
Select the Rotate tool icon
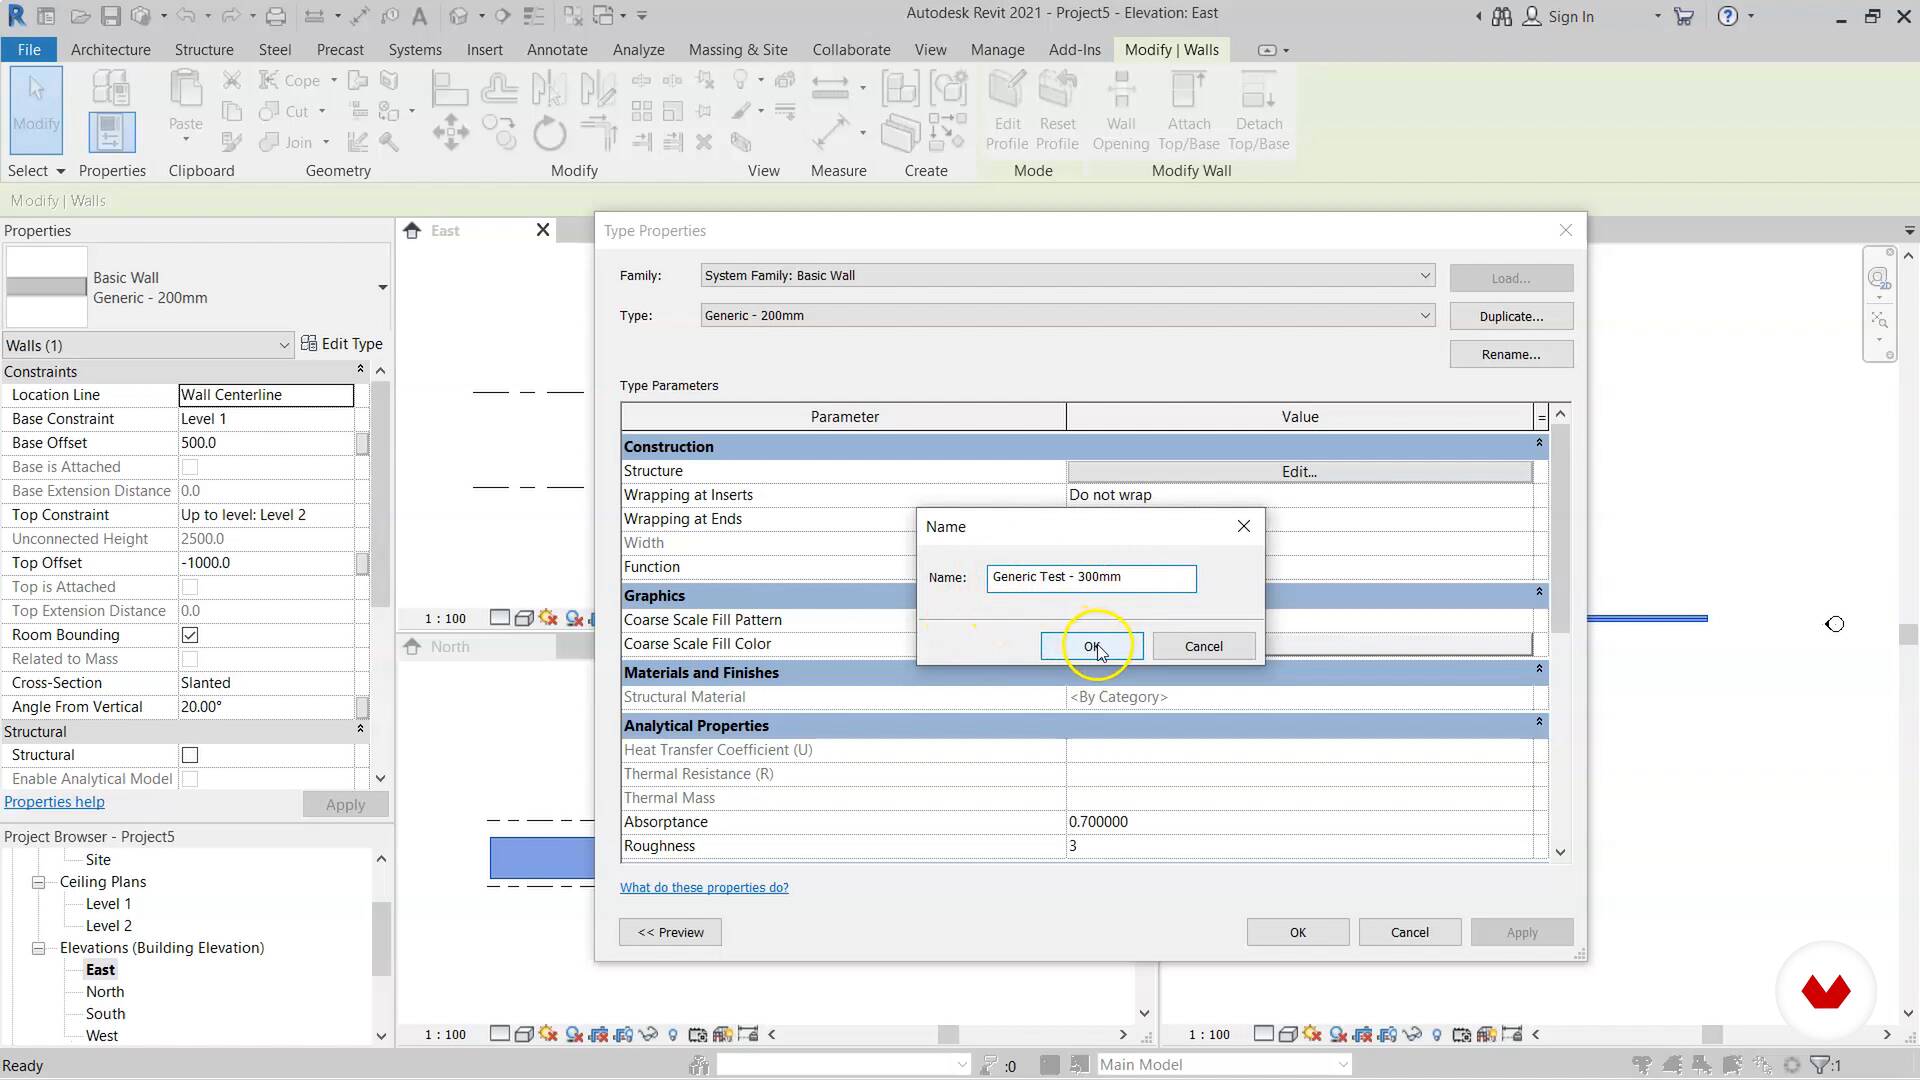[549, 133]
